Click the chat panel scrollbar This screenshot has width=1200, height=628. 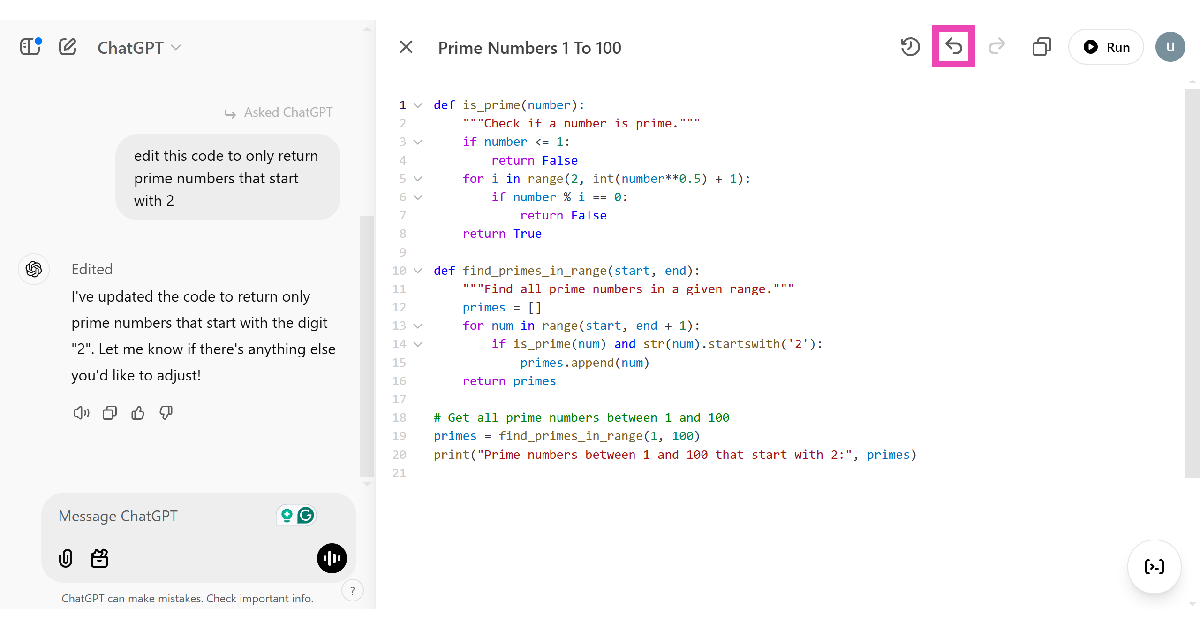click(x=367, y=345)
